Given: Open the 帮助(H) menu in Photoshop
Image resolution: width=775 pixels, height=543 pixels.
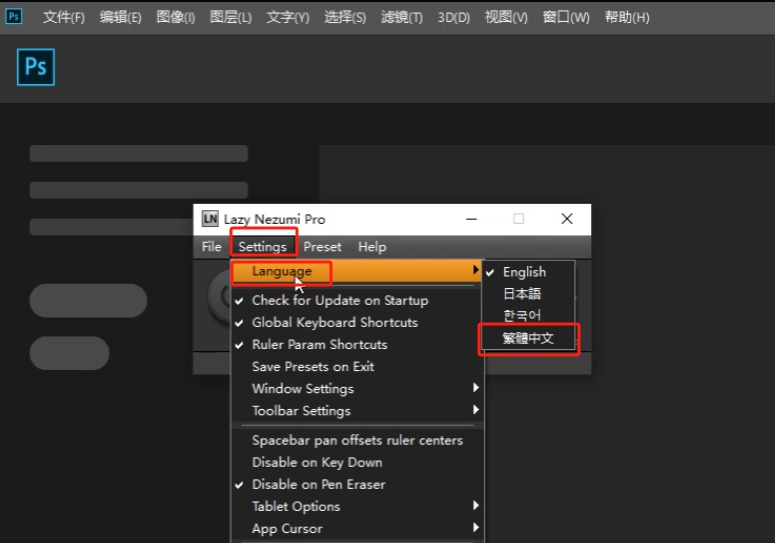Looking at the screenshot, I should point(627,17).
